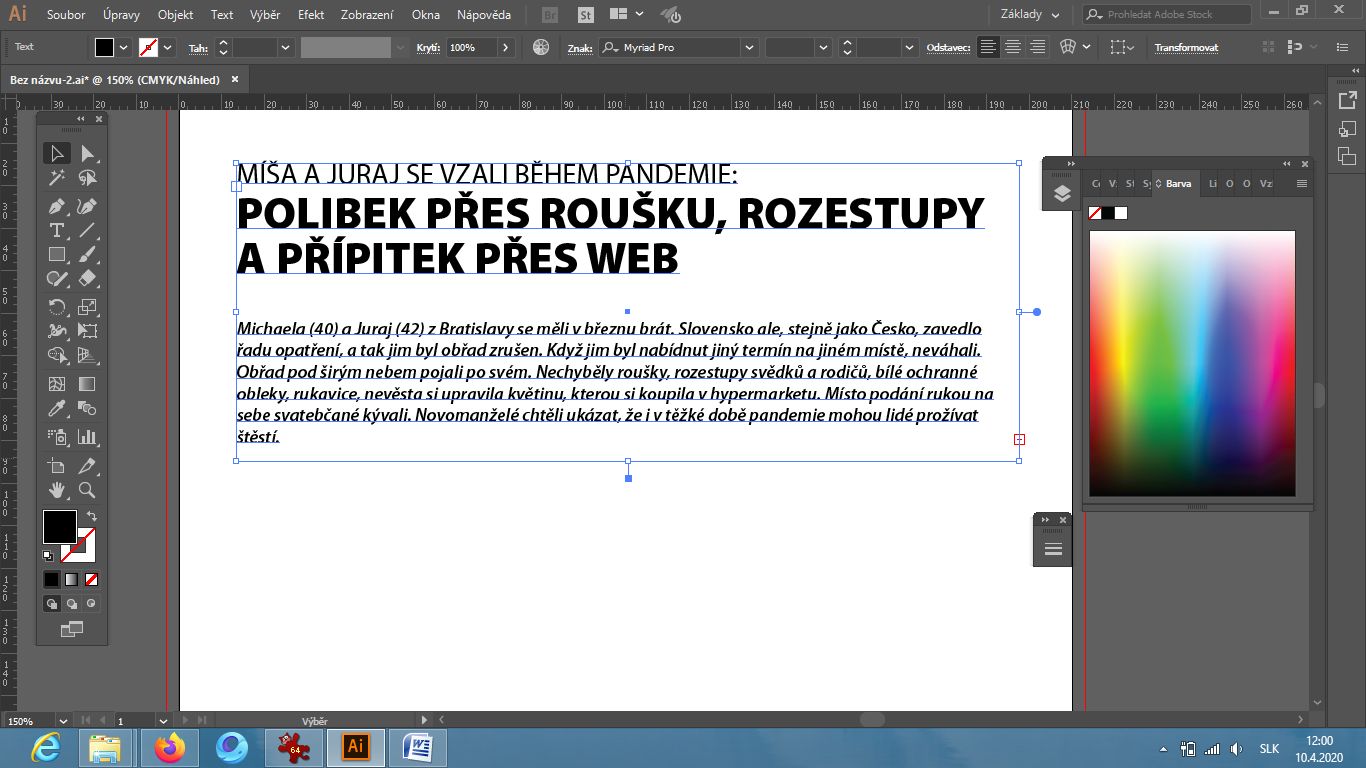
Task: Select the Zoom magnifier tool
Action: click(x=88, y=490)
